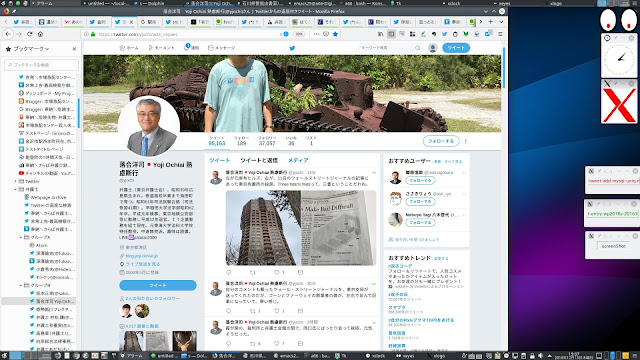Follow the first suggested user
Viewport: 640px width, 360px height.
click(x=420, y=180)
